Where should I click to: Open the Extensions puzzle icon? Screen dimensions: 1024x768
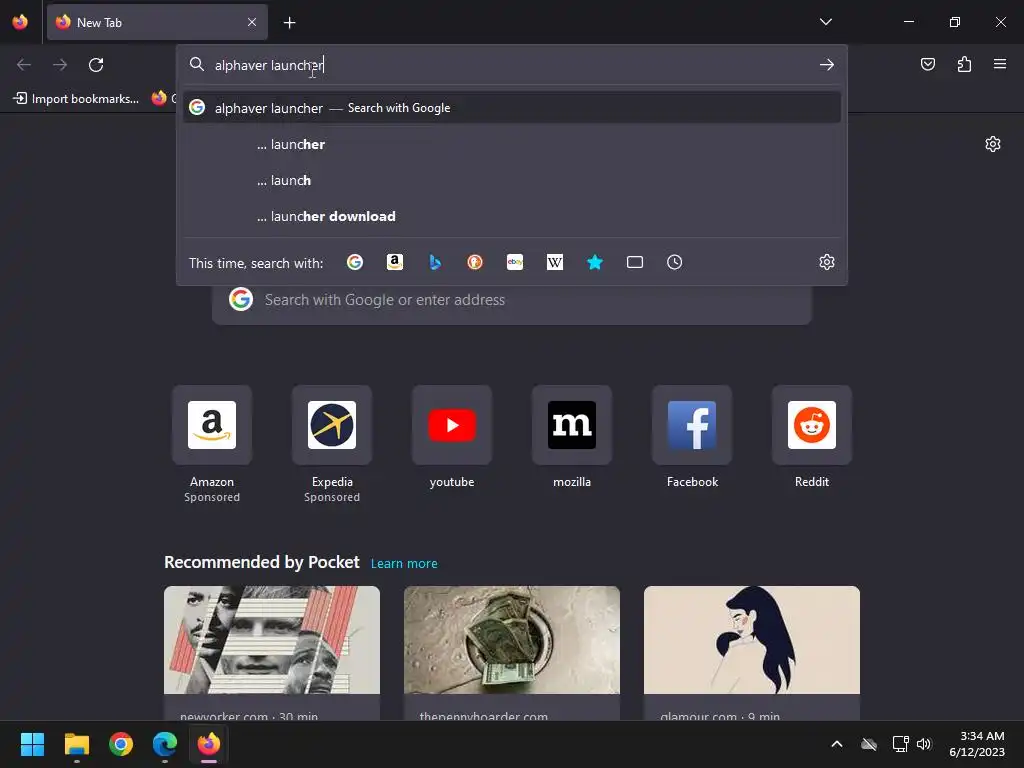tap(964, 64)
